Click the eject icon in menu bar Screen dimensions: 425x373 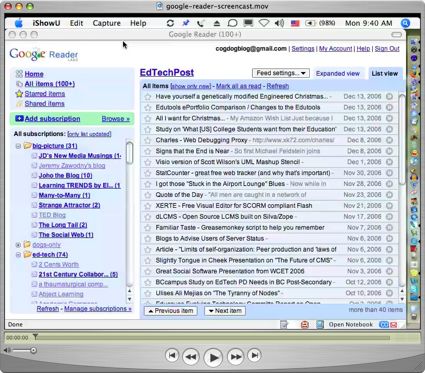pyautogui.click(x=217, y=23)
